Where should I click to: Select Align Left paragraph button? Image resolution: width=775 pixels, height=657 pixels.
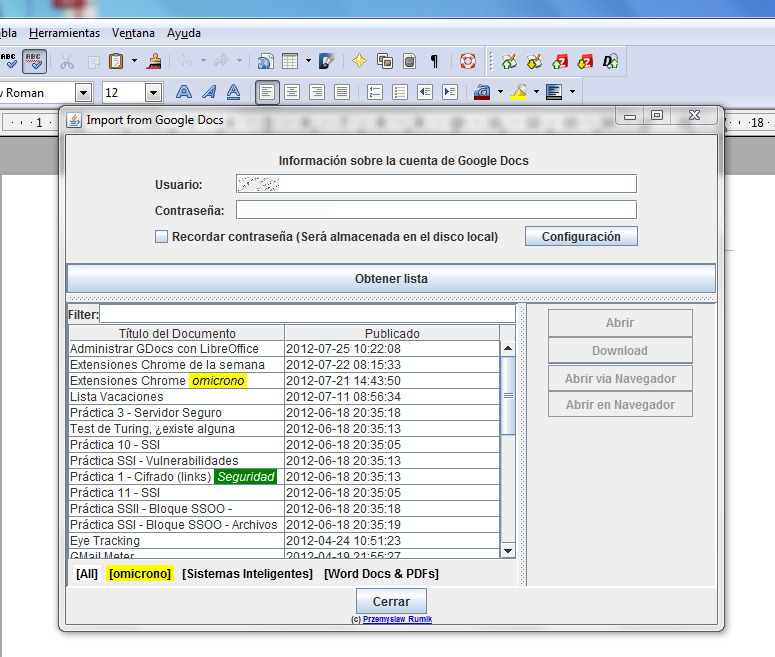pos(267,92)
